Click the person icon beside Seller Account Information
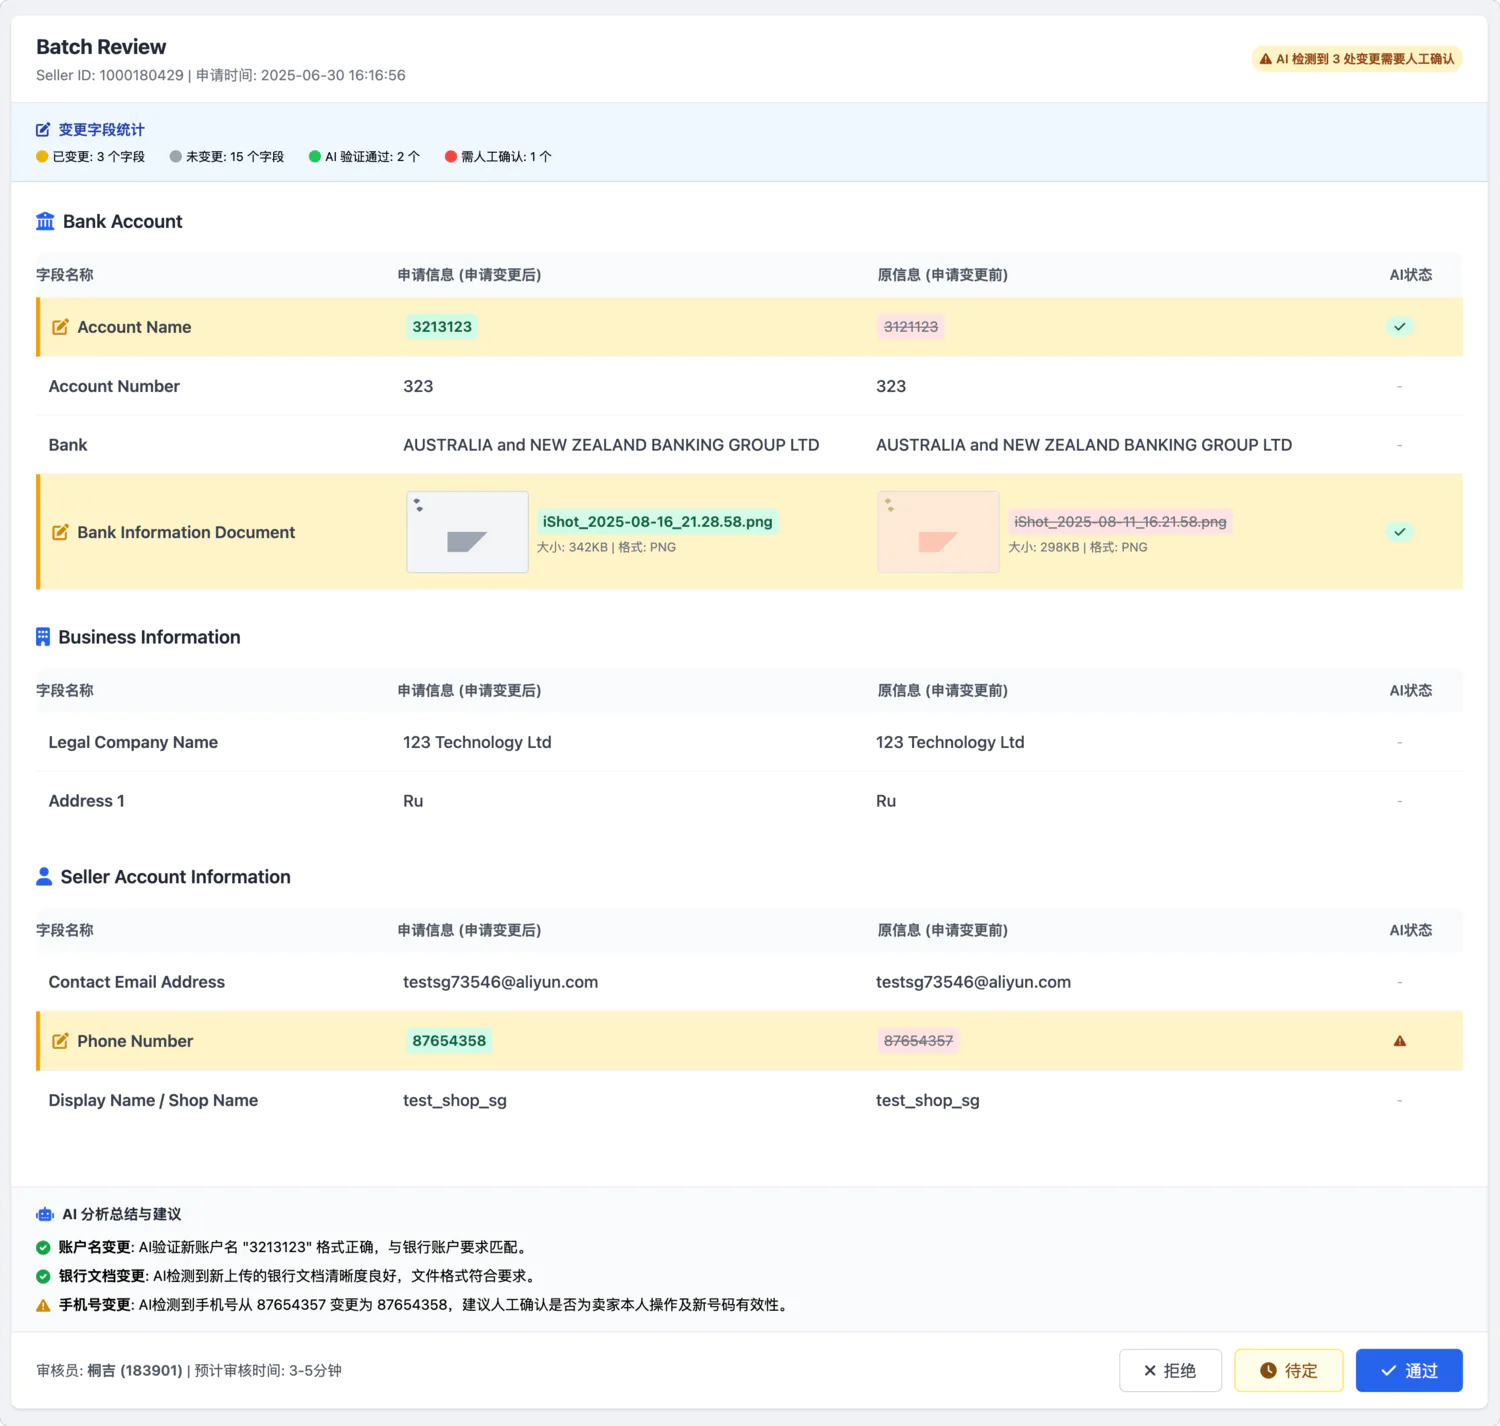The height and width of the screenshot is (1426, 1500). (x=44, y=877)
